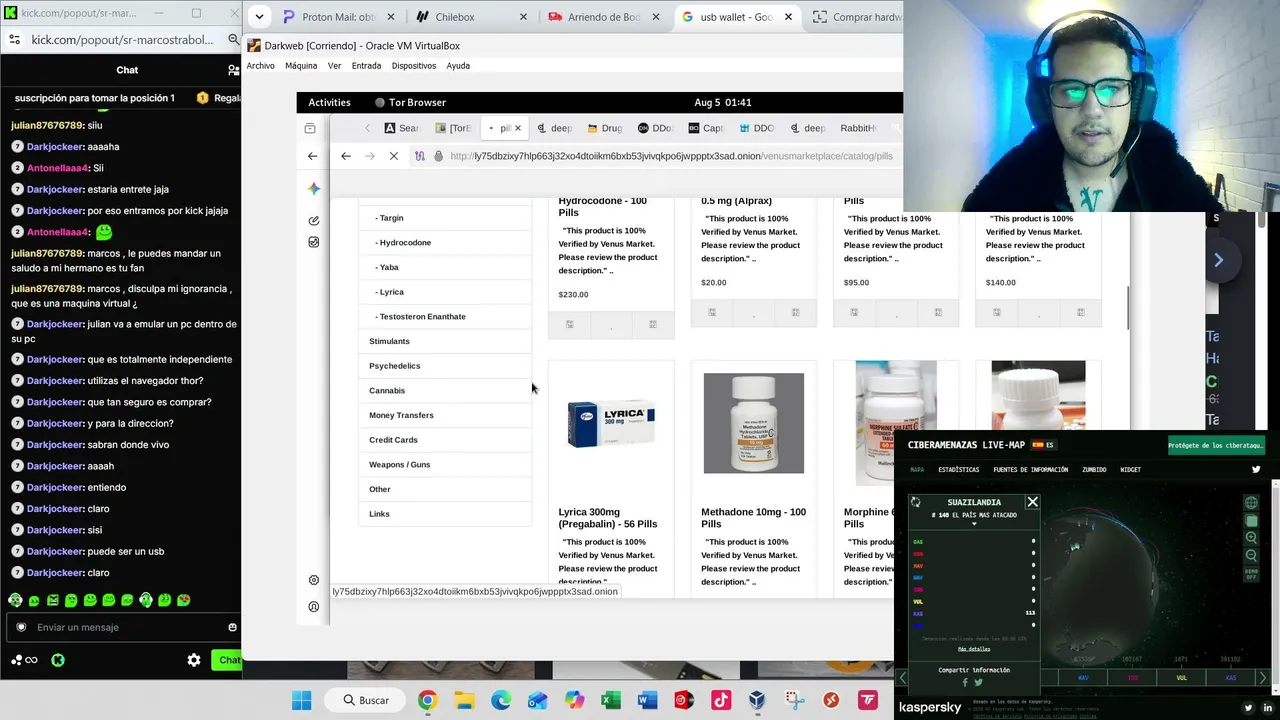Open Microsoft Edge from the taskbar

501,700
